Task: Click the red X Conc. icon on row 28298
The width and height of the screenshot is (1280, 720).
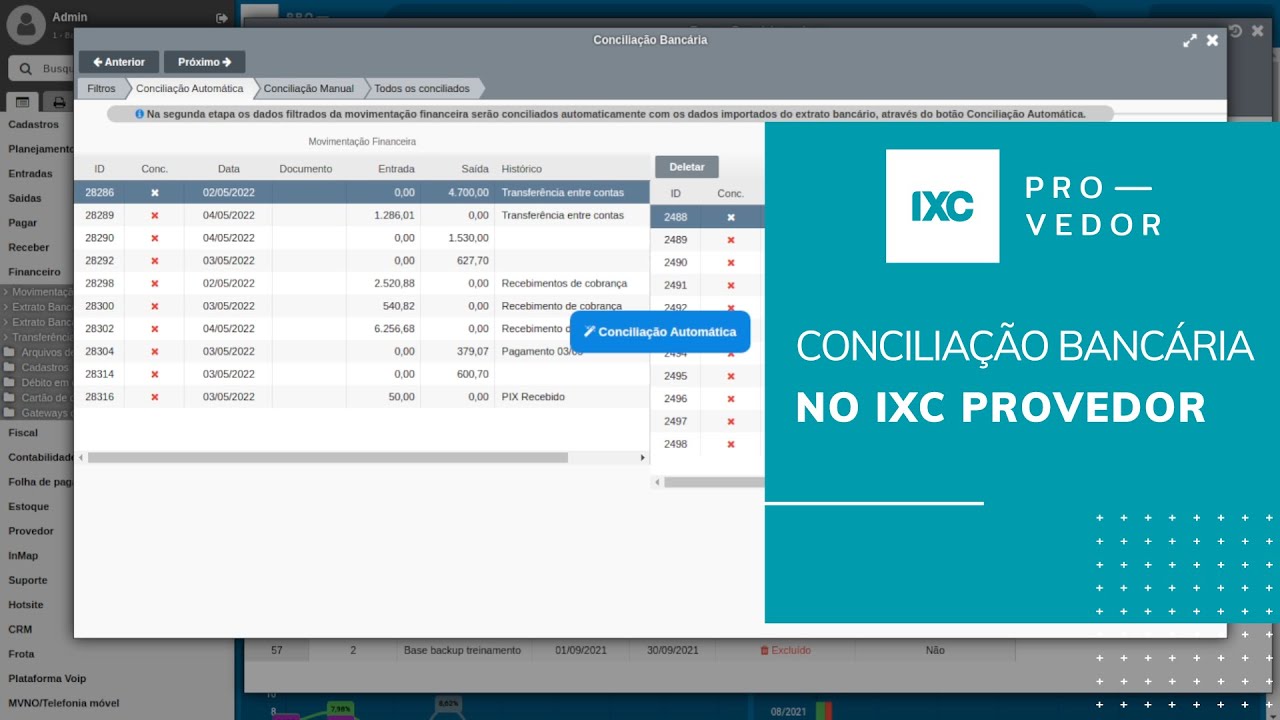Action: pos(154,283)
